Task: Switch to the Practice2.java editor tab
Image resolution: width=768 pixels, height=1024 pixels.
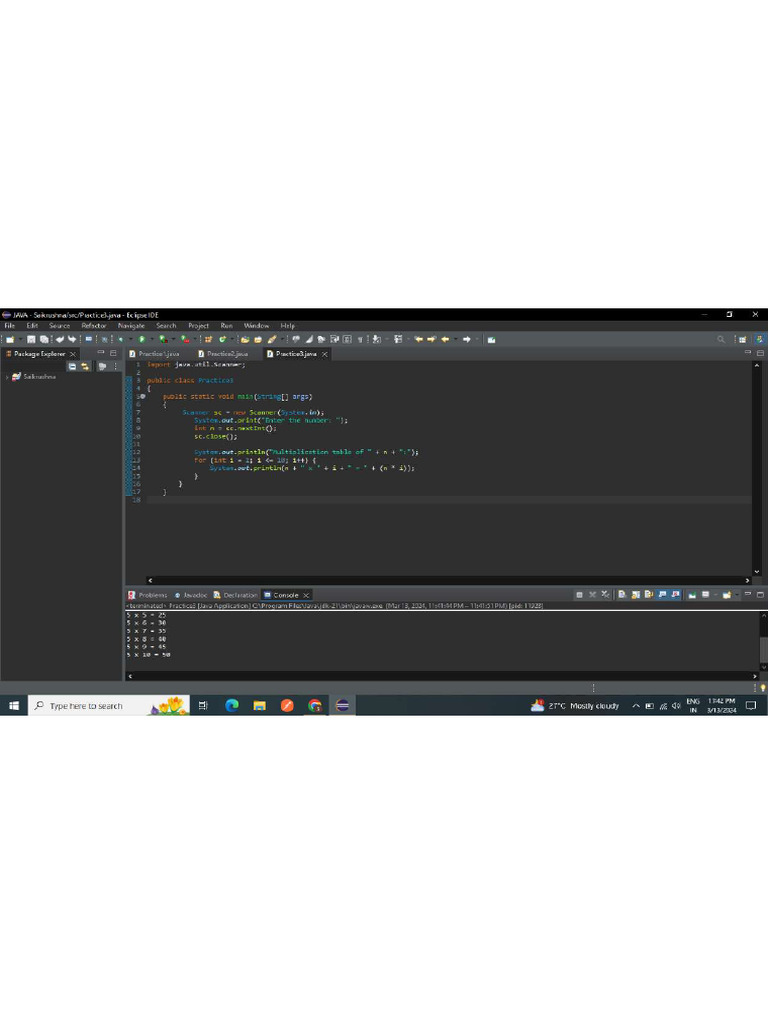Action: 223,354
